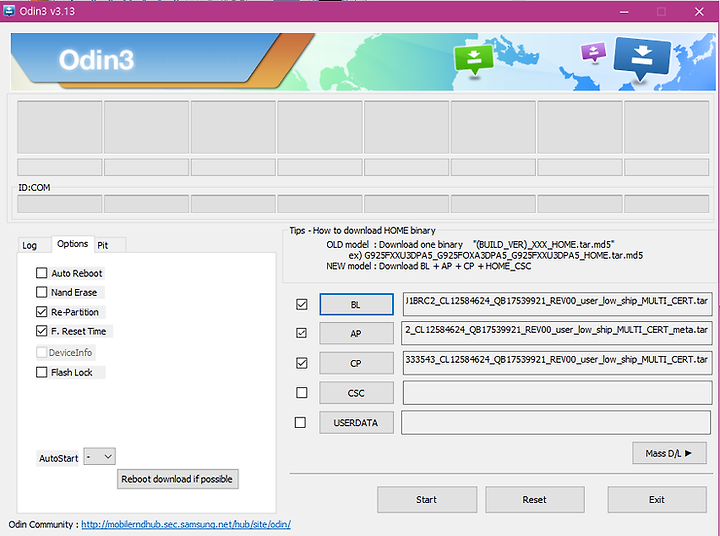Click the CSC file browse button
Image resolution: width=720 pixels, height=536 pixels.
[356, 393]
